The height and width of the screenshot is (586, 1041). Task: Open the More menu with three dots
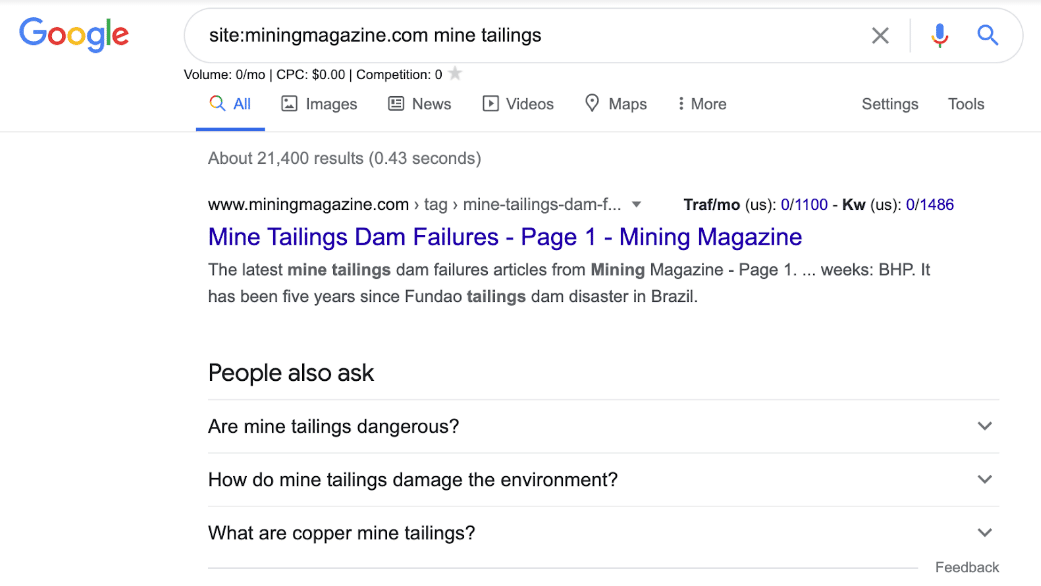701,104
